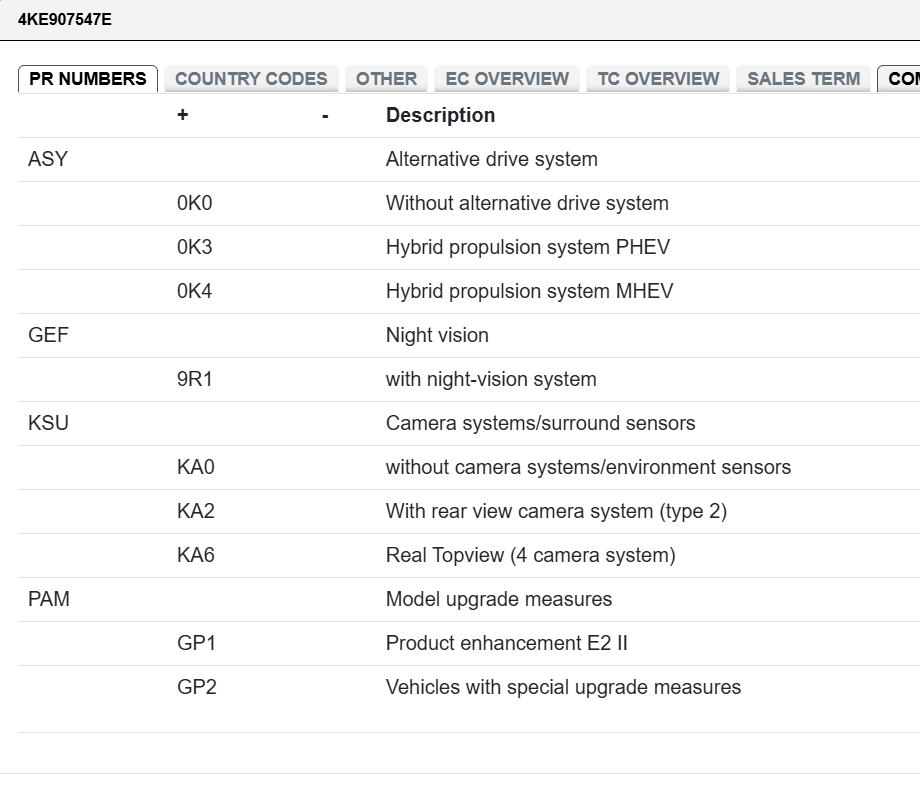Open the OTHER tab
This screenshot has height=792, width=920.
click(386, 79)
